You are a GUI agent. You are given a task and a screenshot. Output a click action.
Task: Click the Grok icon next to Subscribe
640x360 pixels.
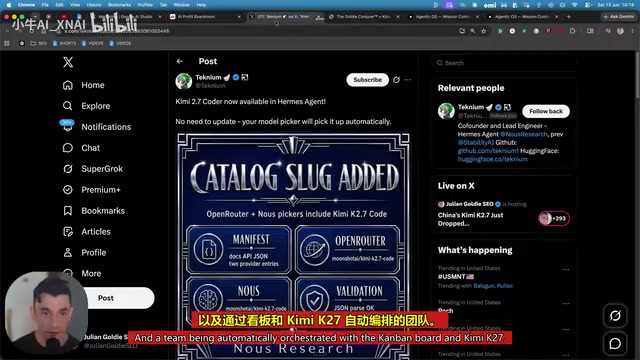point(396,80)
